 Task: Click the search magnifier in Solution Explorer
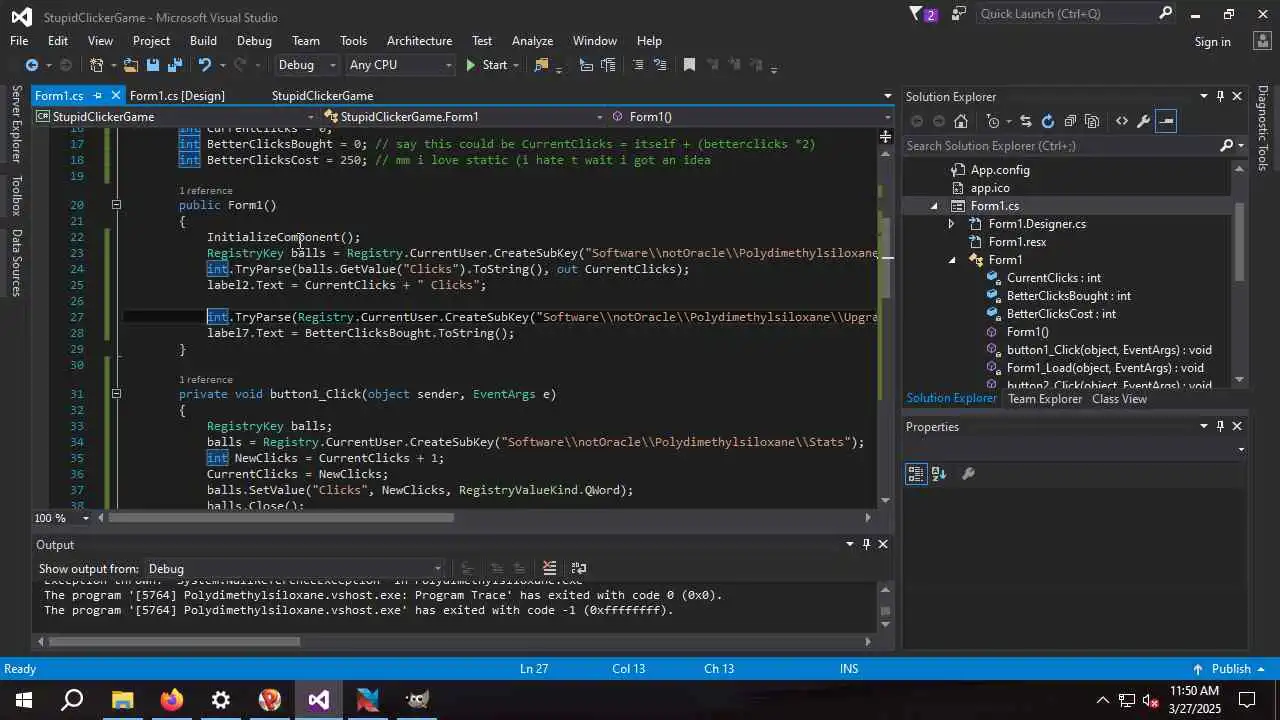point(1227,146)
